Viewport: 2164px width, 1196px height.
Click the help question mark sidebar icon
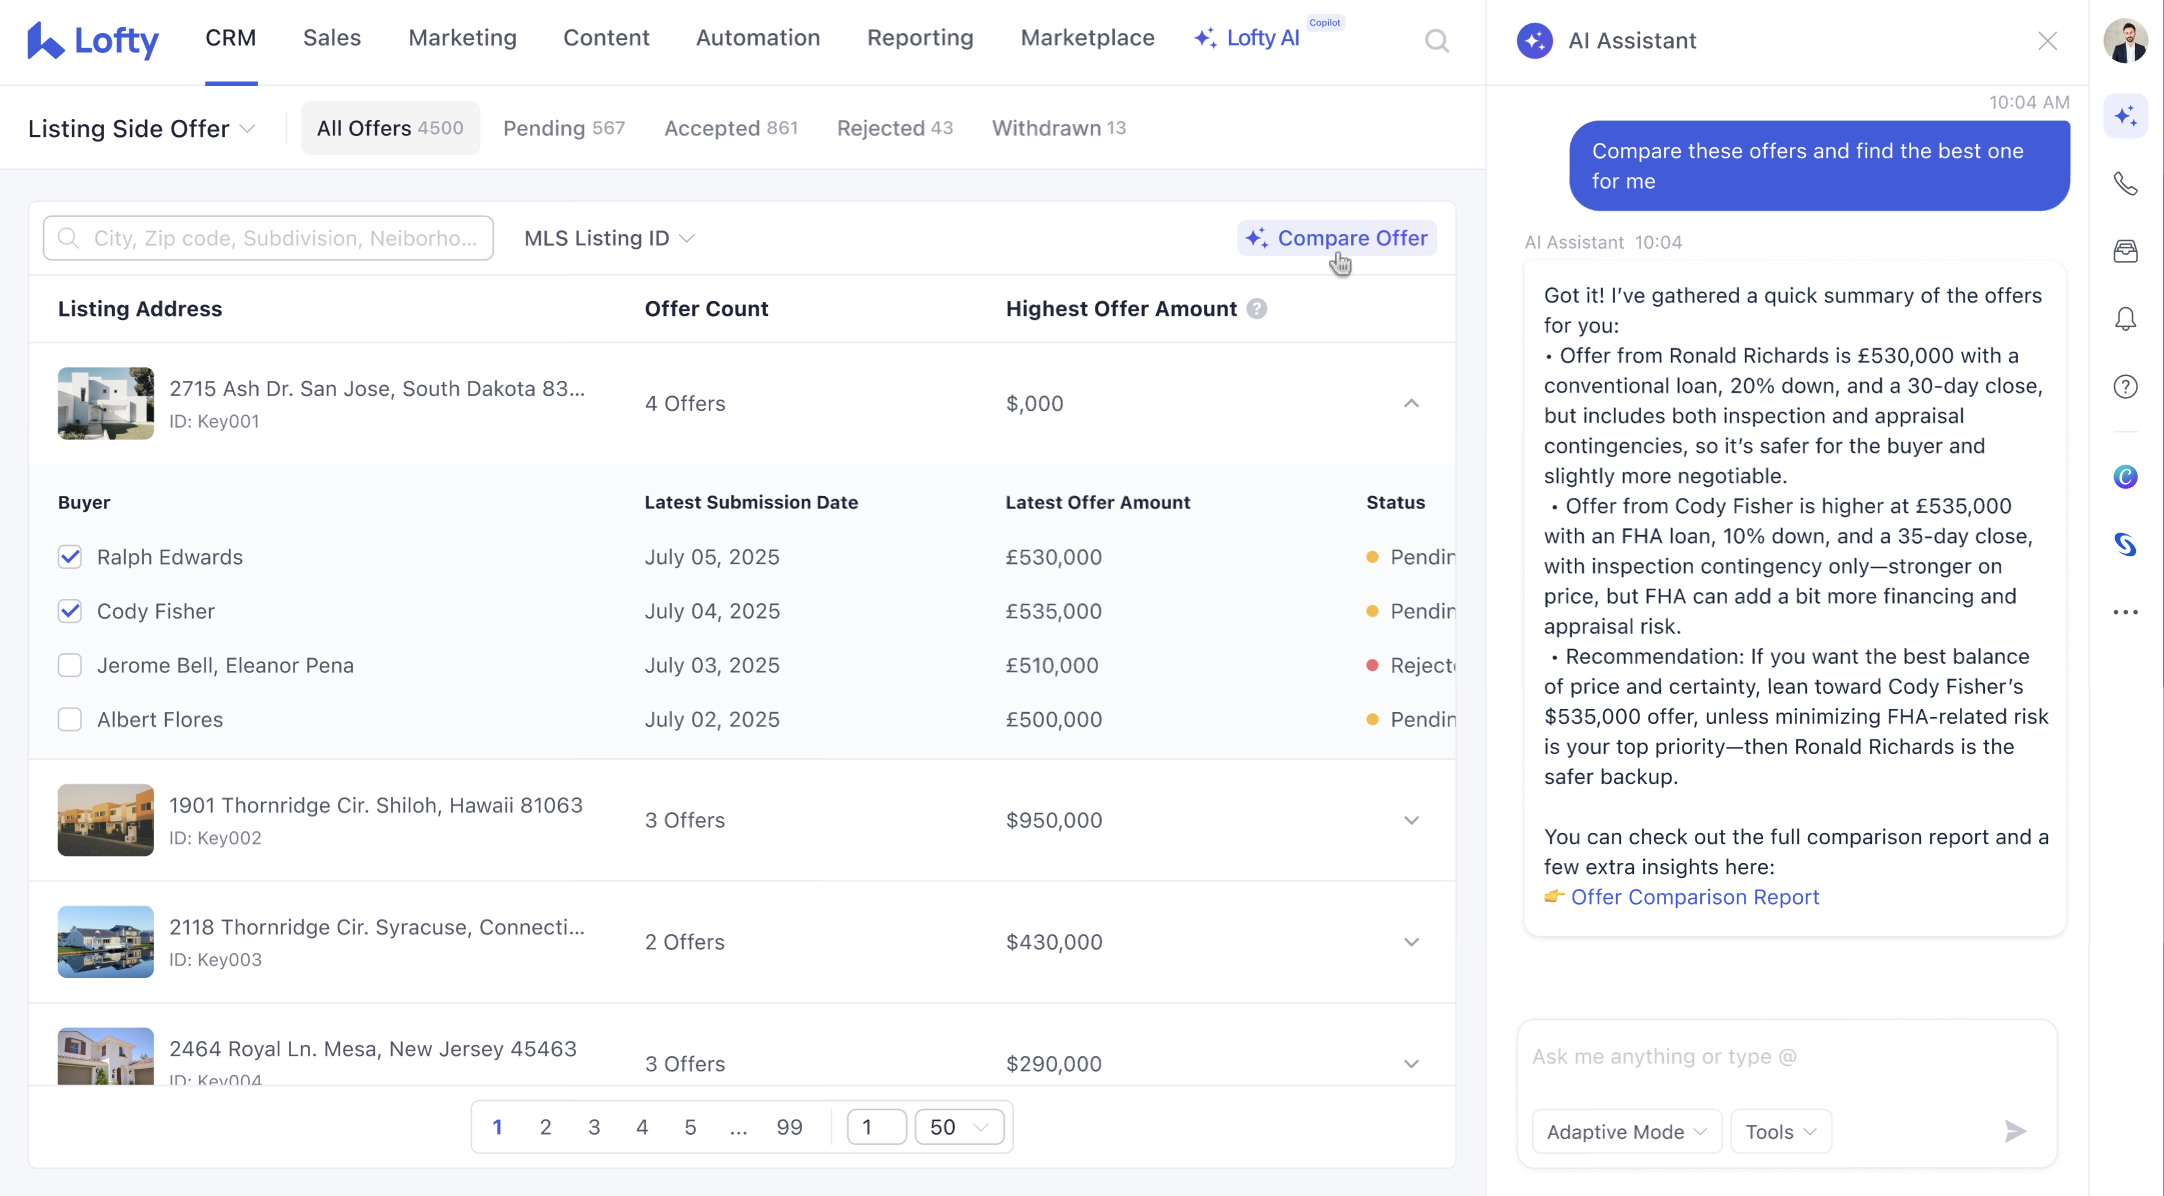pyautogui.click(x=2125, y=387)
